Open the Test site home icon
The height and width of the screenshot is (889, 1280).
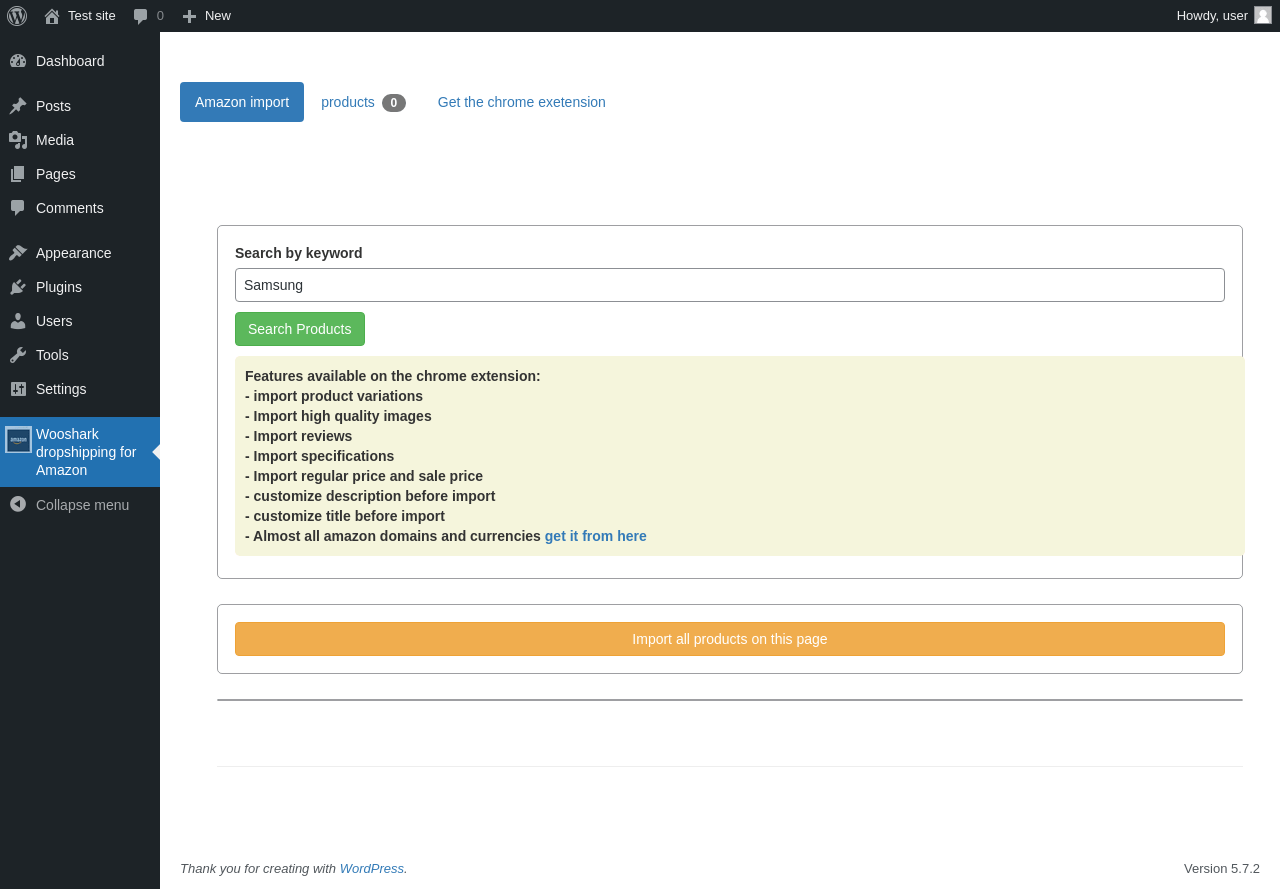[52, 16]
